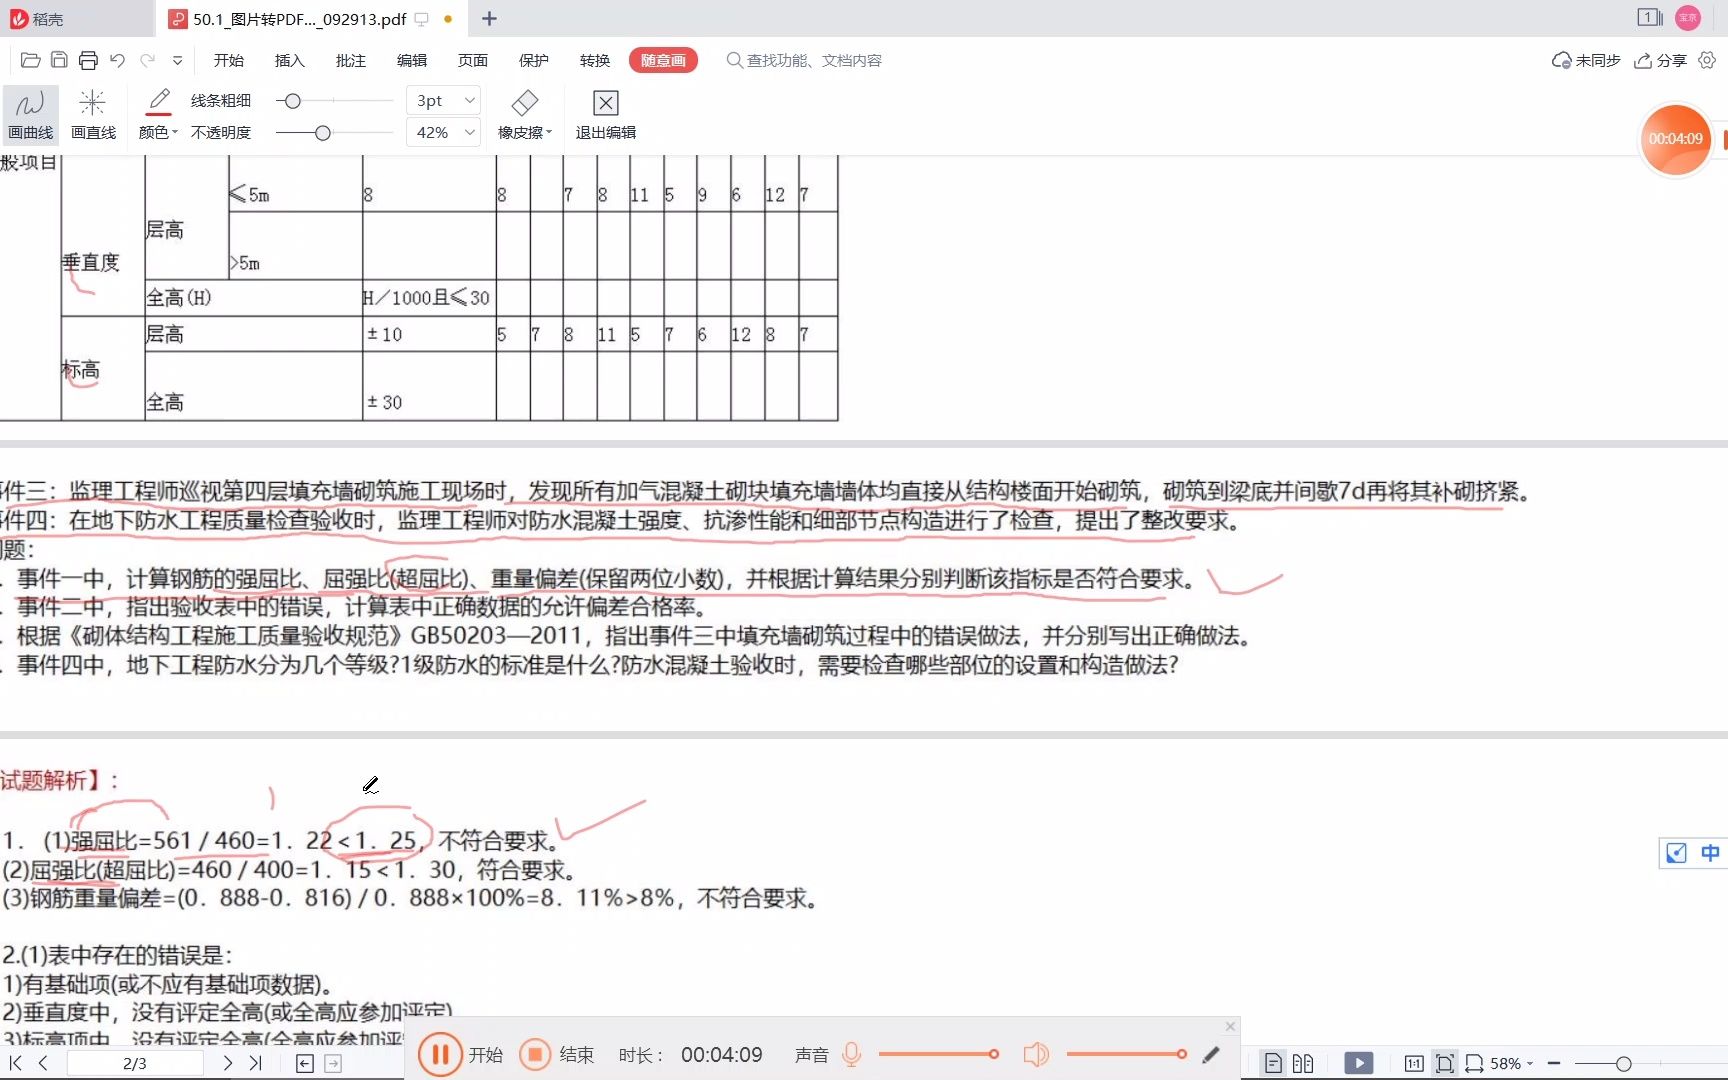This screenshot has width=1728, height=1080.
Task: Go to next page arrow
Action: [x=227, y=1063]
